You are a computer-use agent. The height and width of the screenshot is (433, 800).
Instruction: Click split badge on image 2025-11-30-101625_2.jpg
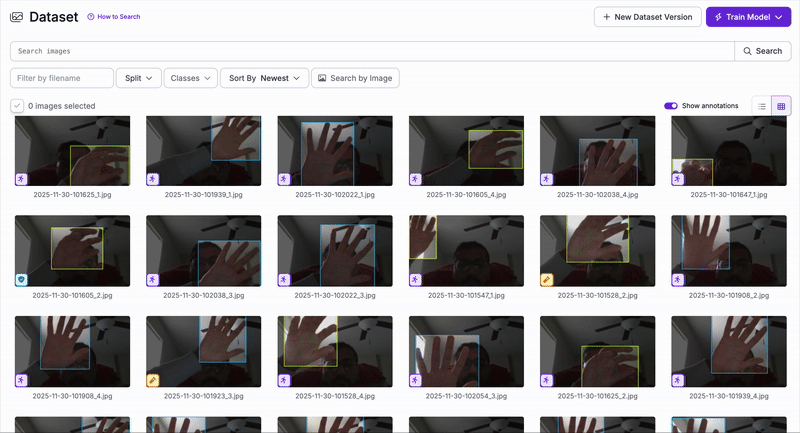point(546,380)
